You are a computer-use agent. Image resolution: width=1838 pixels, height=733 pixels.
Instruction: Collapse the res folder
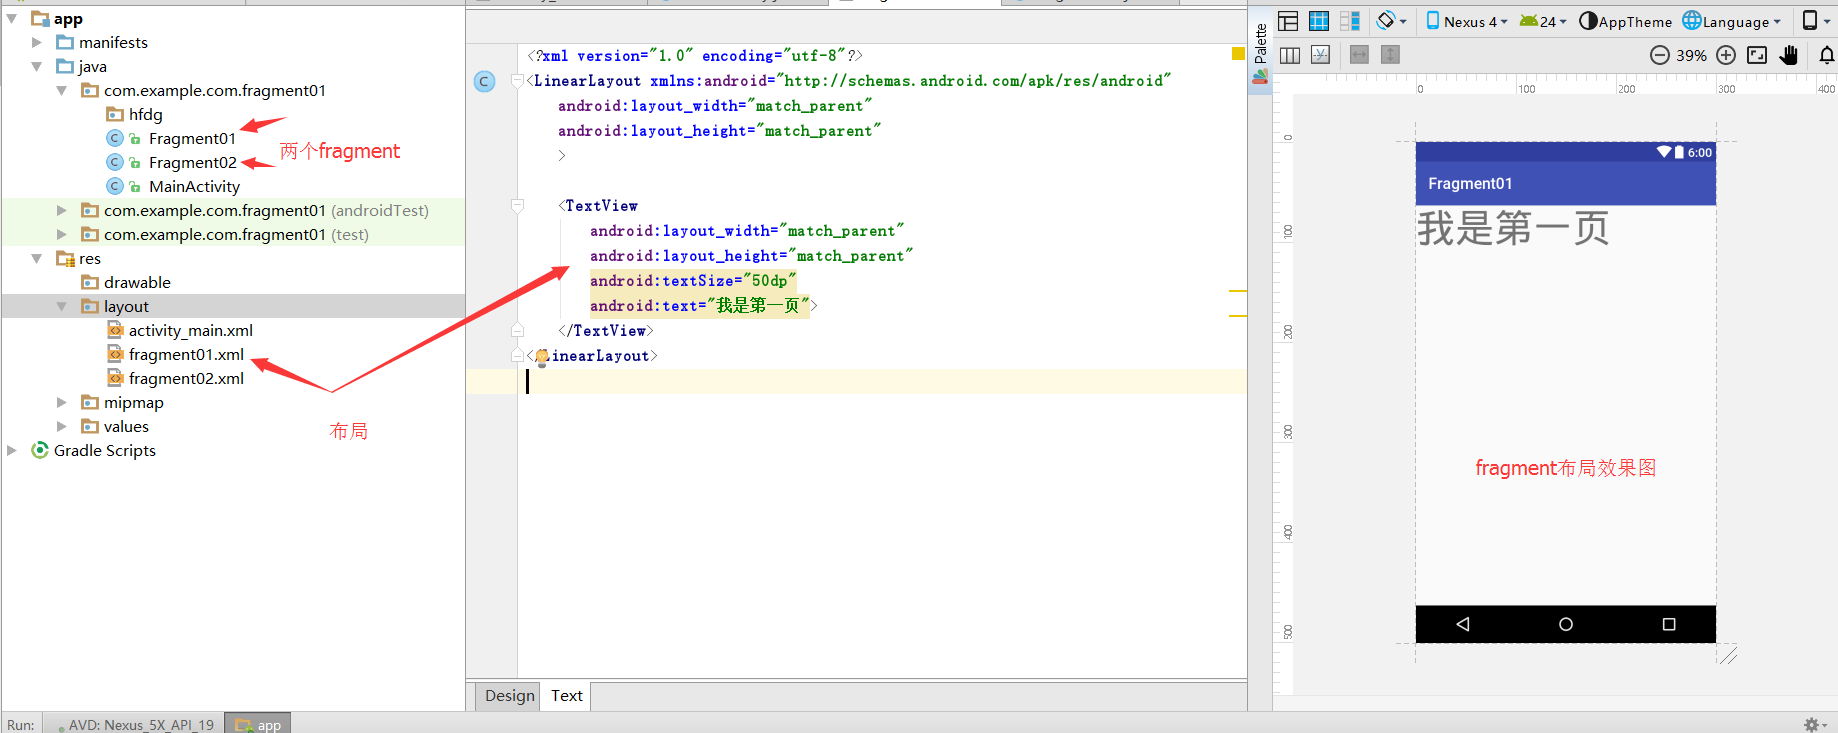point(37,258)
